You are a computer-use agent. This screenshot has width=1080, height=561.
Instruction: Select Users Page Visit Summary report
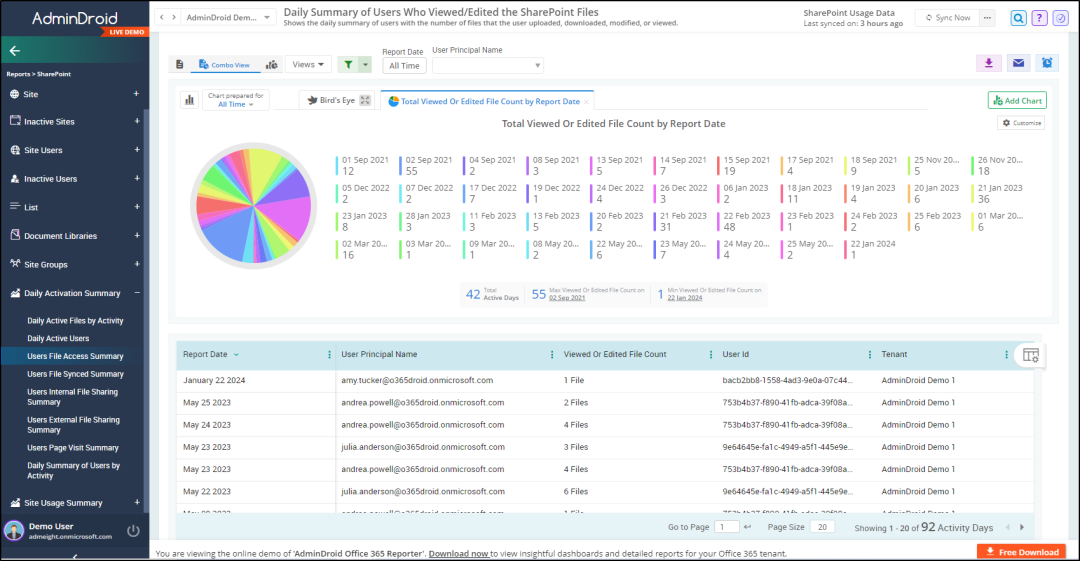point(72,448)
